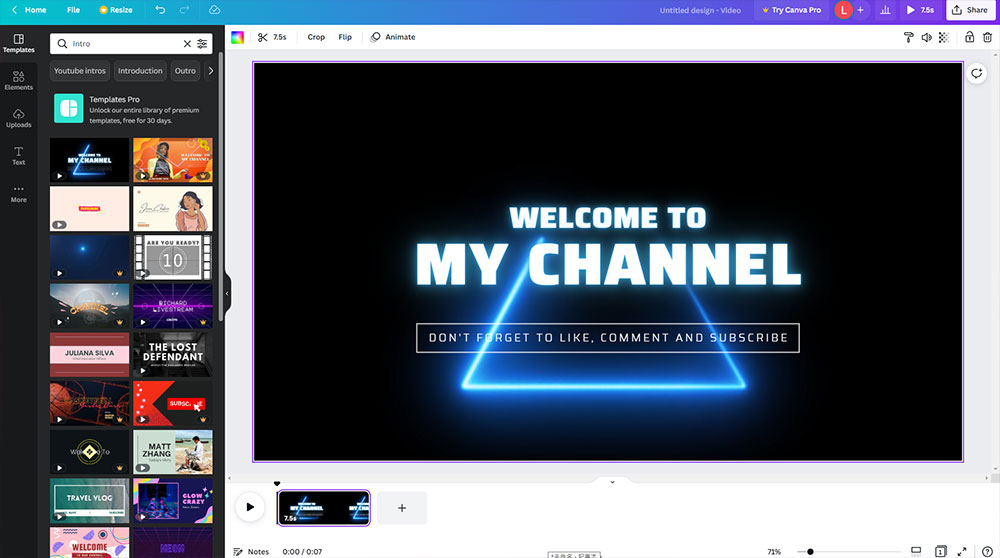The width and height of the screenshot is (1000, 558).
Task: Select the Travel Vlog template
Action: pyautogui.click(x=89, y=501)
